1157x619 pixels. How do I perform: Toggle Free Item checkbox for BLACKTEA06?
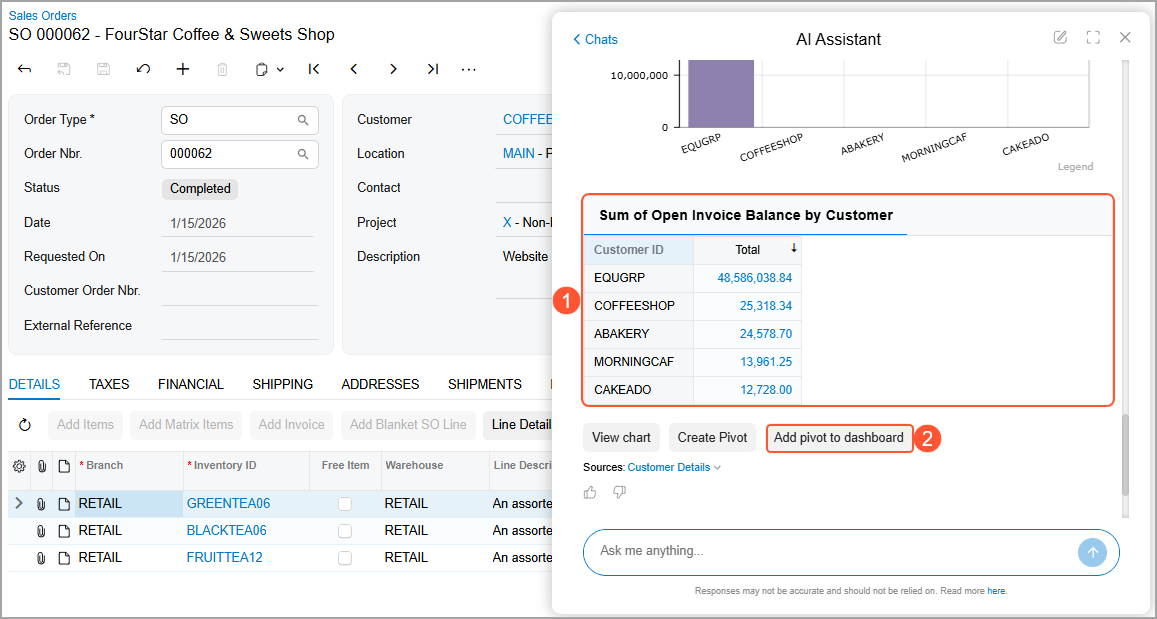345,531
